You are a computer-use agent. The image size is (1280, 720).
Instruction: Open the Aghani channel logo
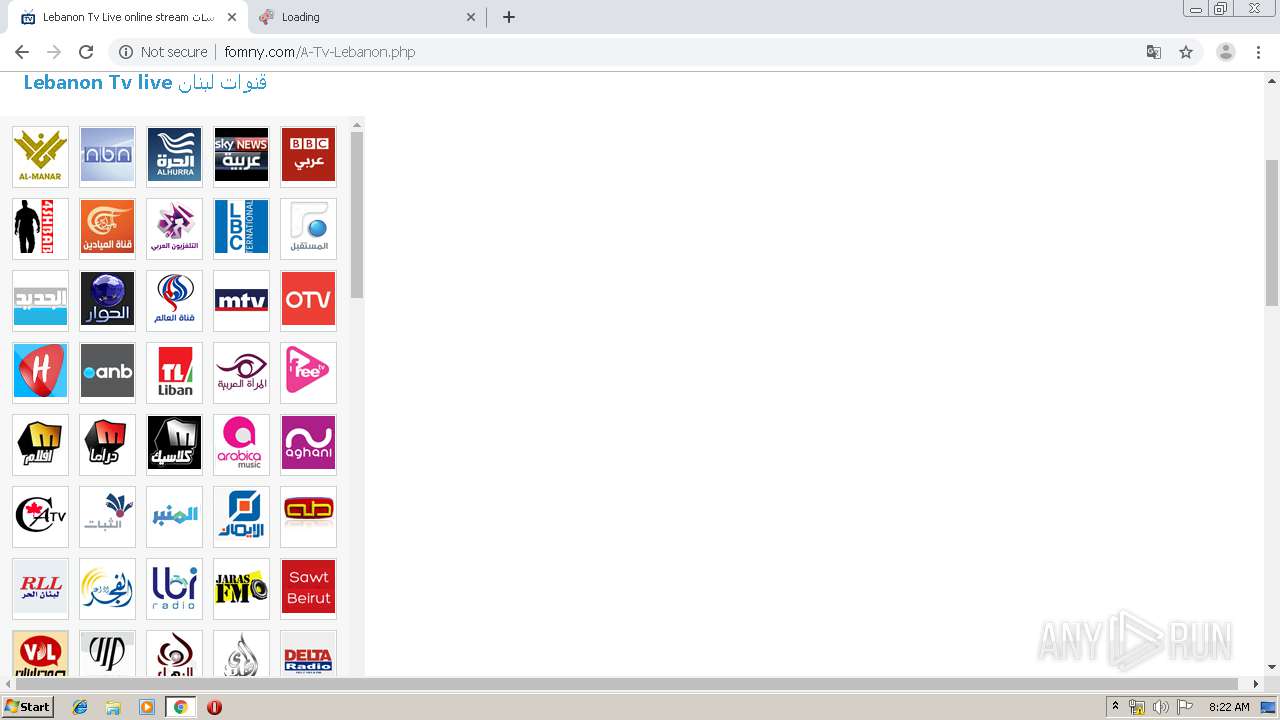pos(309,444)
